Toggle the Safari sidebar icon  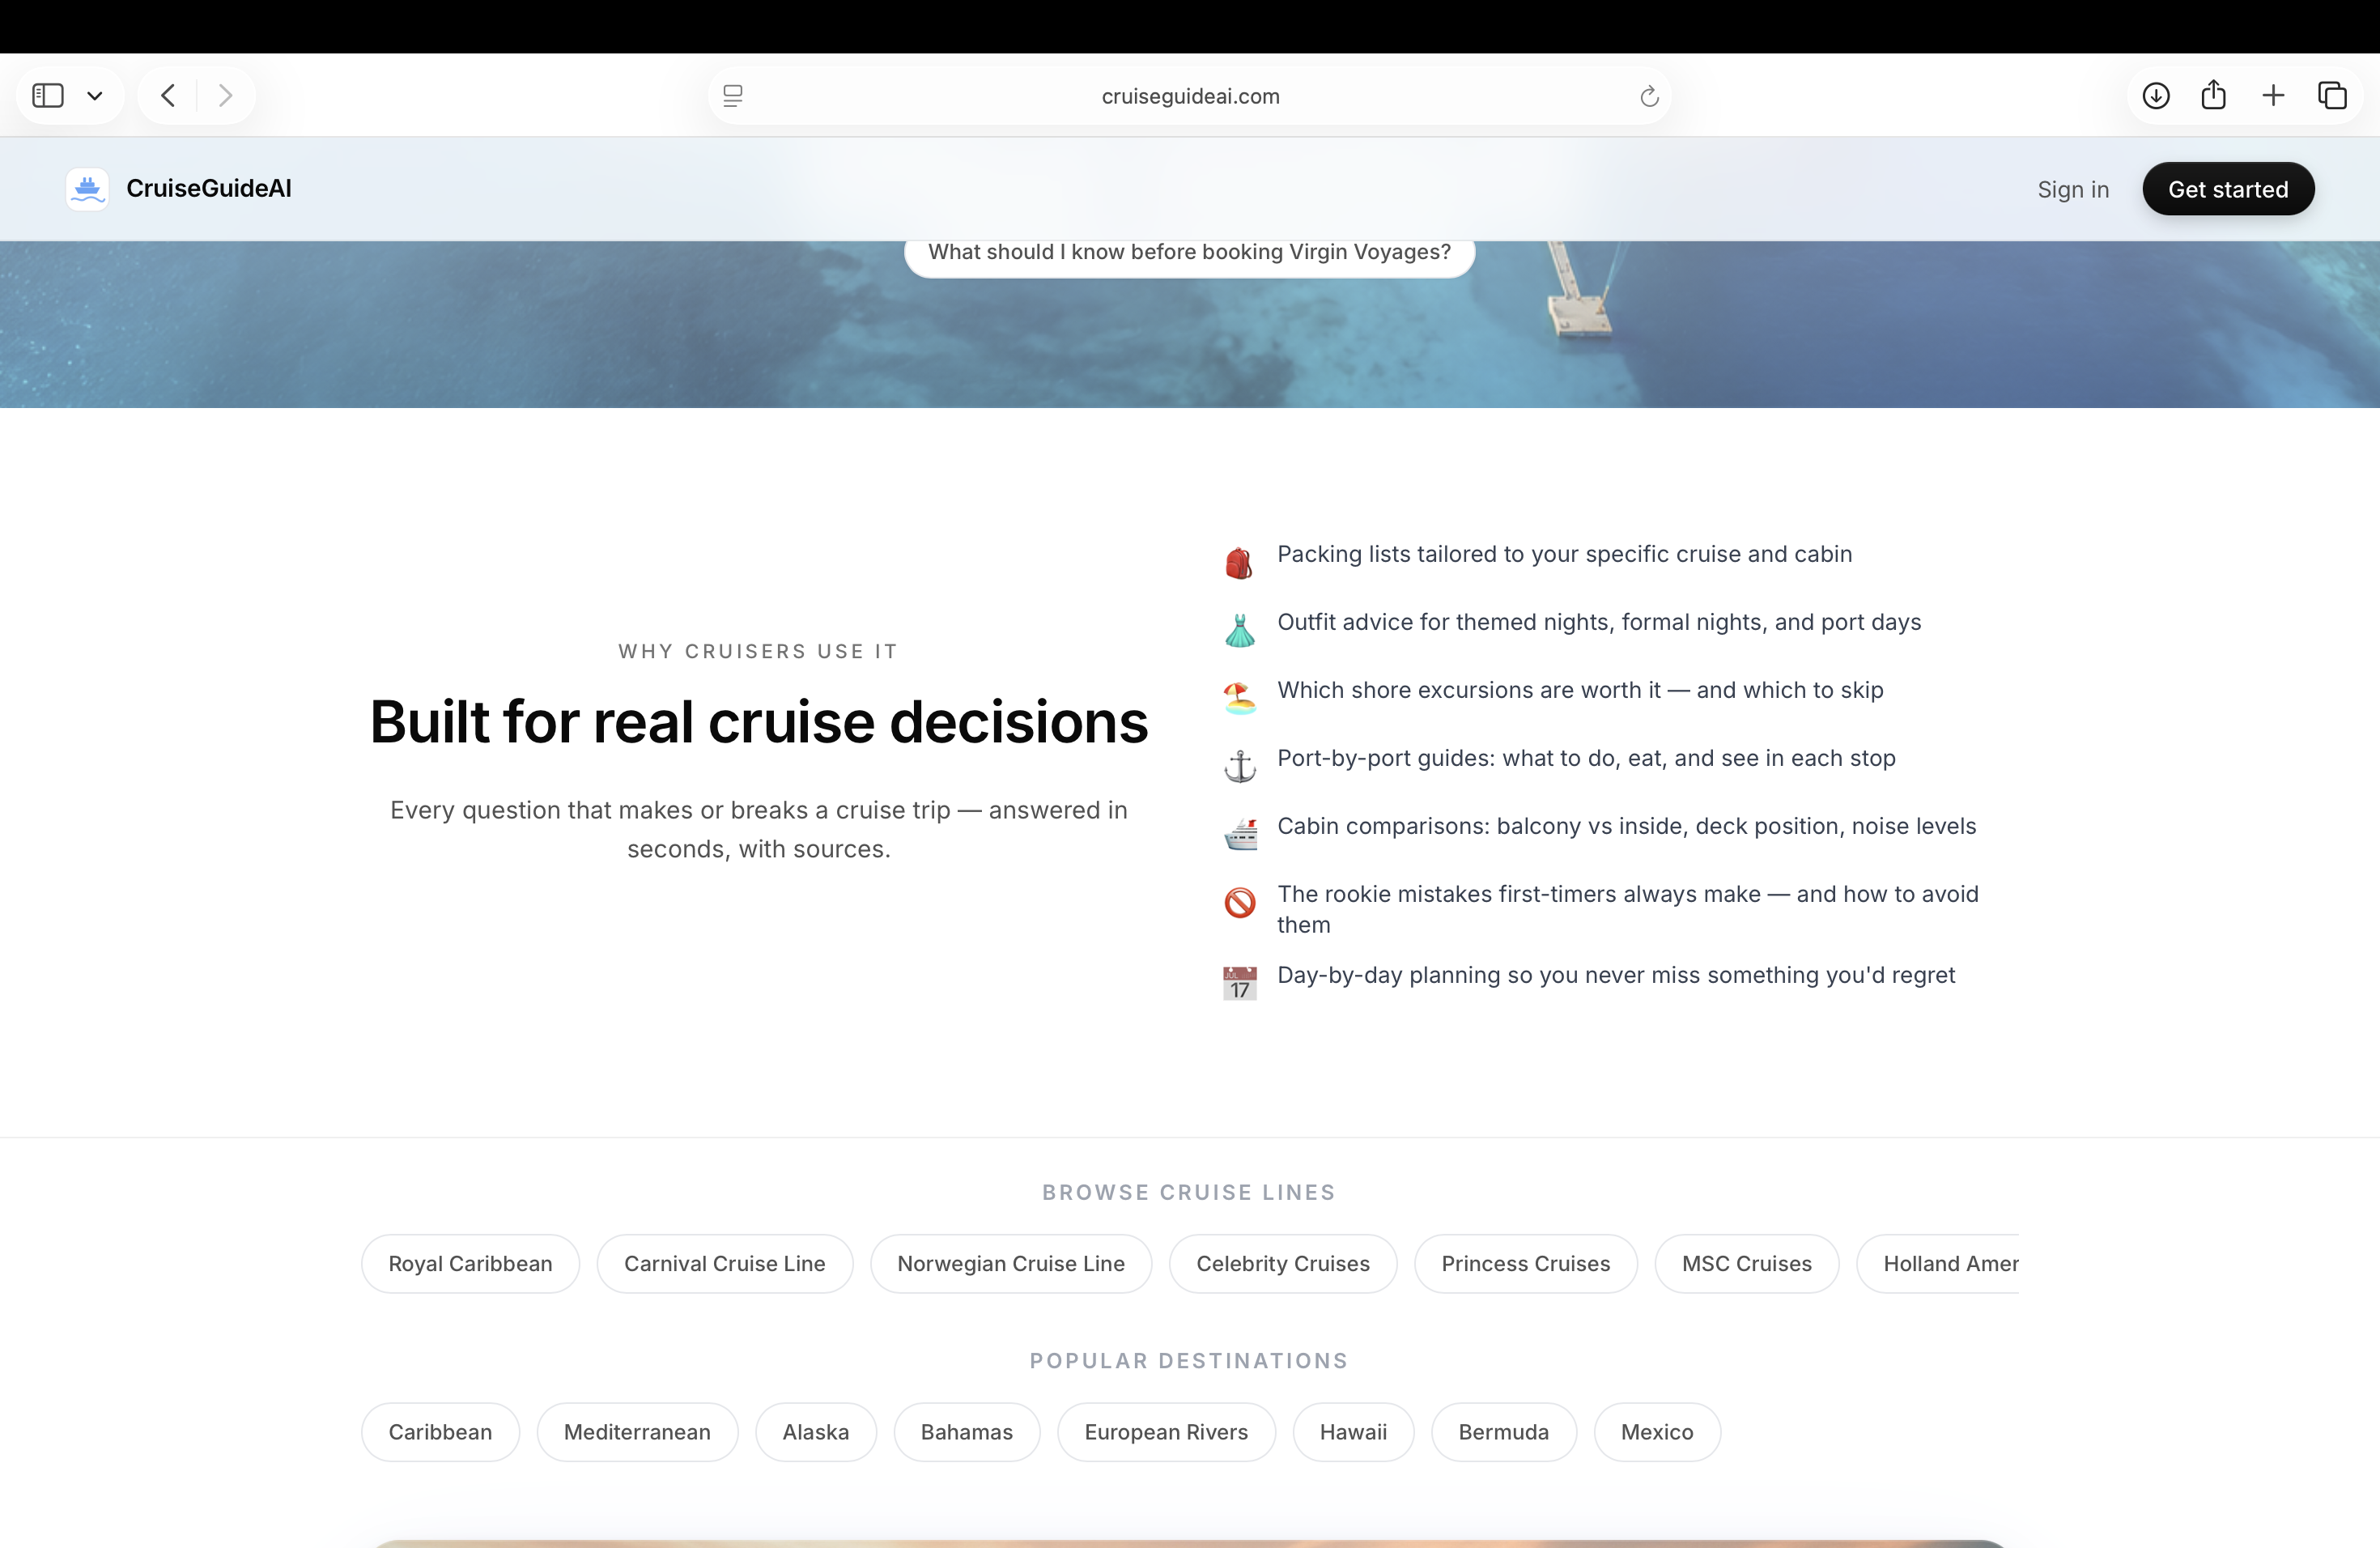[x=48, y=96]
